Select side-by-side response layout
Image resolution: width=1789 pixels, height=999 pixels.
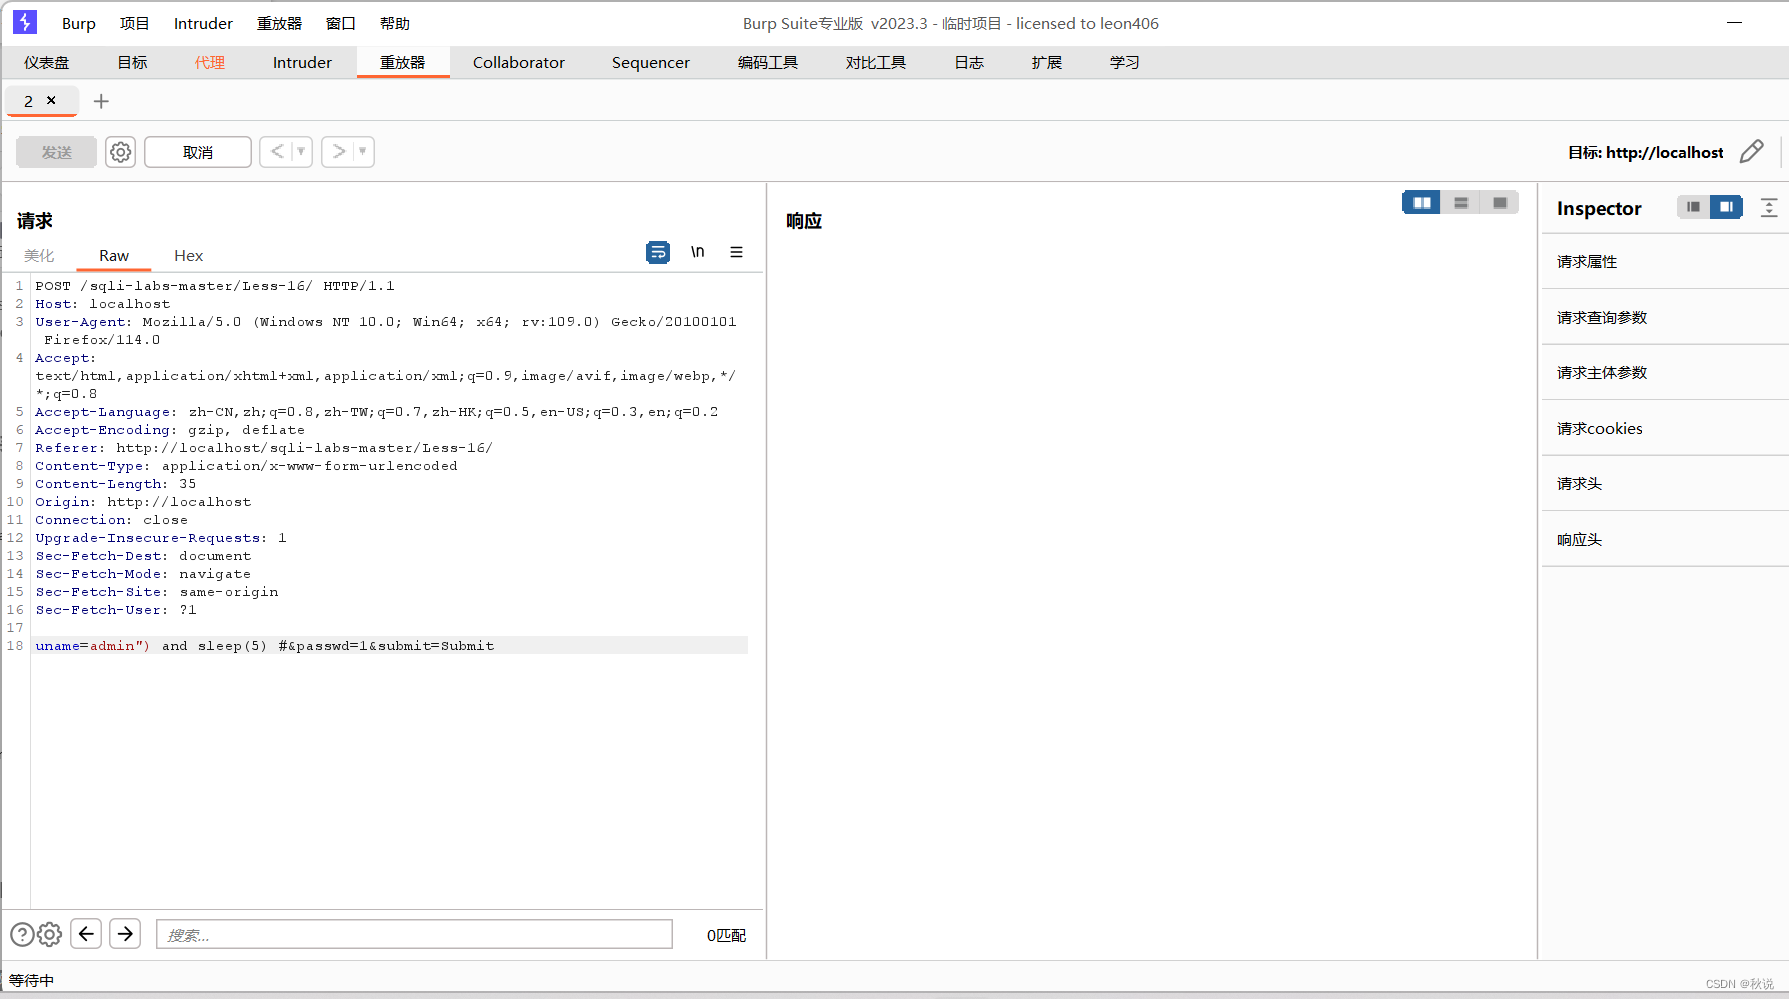(x=1421, y=203)
